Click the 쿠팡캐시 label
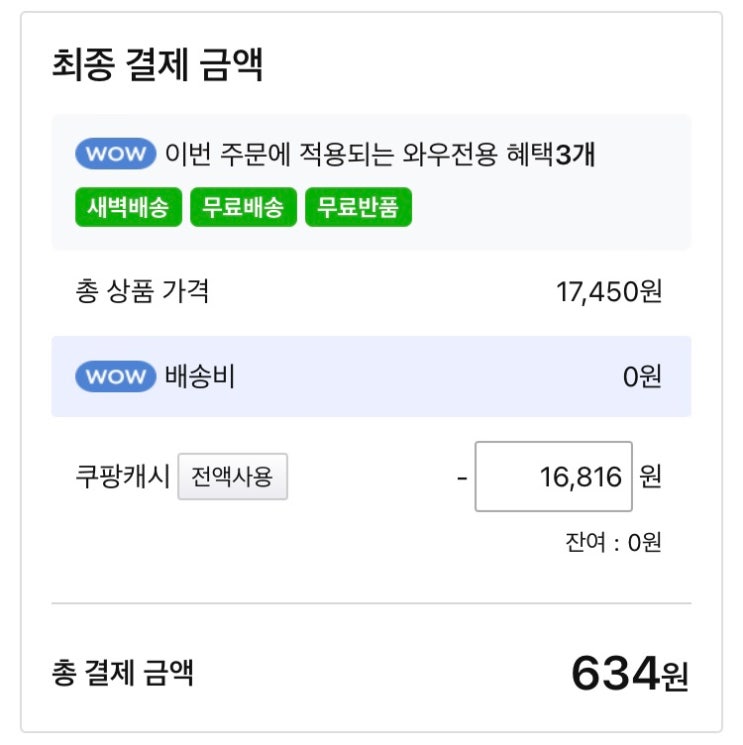 pos(123,476)
